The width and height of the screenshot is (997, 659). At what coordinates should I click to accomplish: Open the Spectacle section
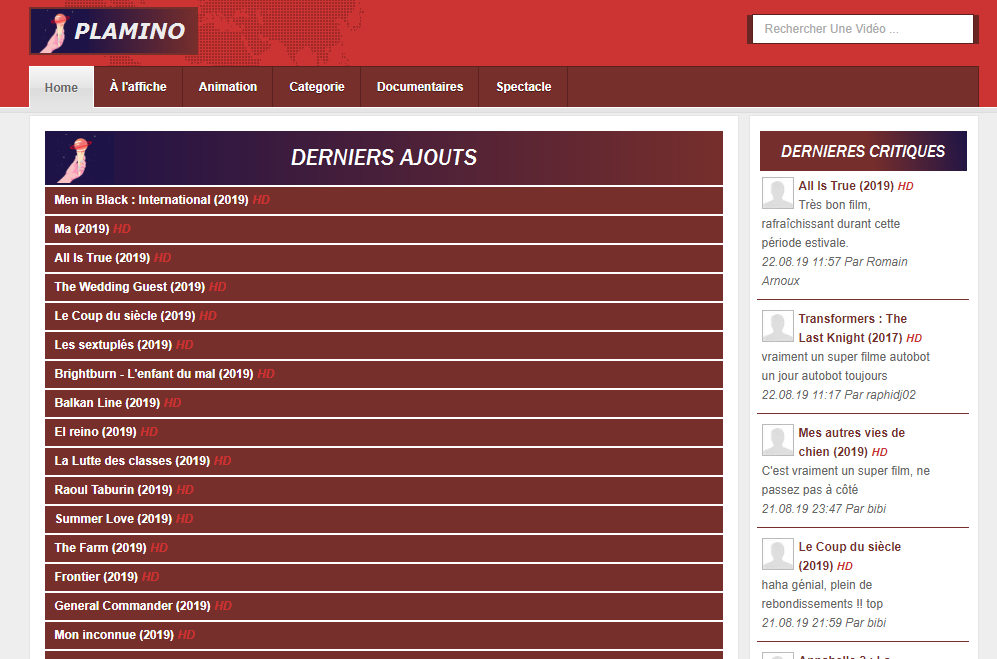pyautogui.click(x=523, y=87)
